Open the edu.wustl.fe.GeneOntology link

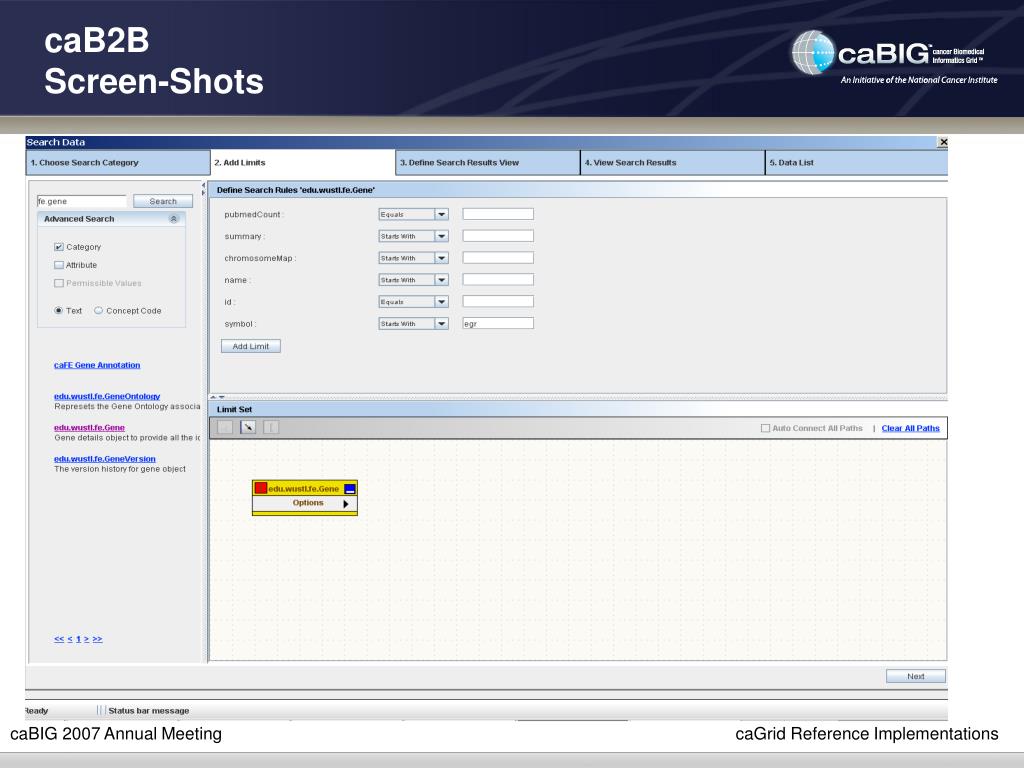[x=107, y=396]
